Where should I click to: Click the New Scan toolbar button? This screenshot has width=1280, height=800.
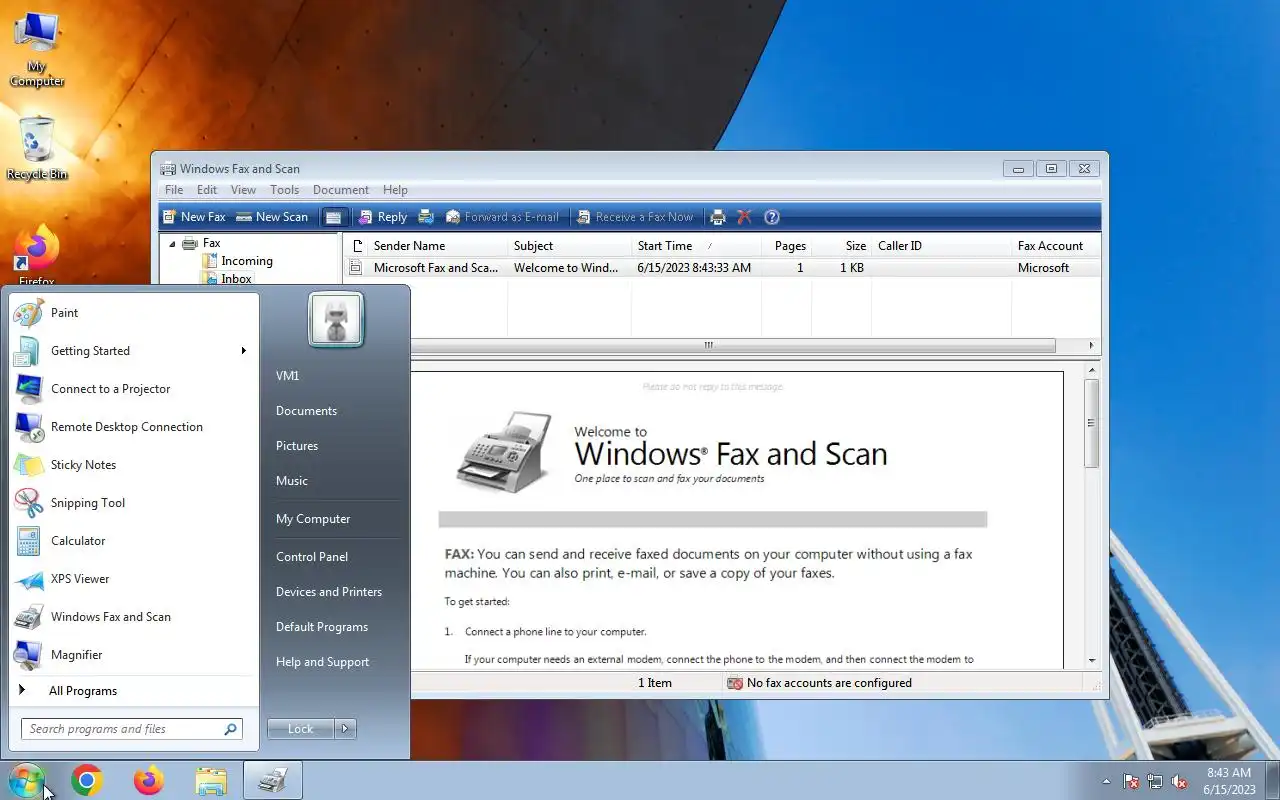[272, 217]
